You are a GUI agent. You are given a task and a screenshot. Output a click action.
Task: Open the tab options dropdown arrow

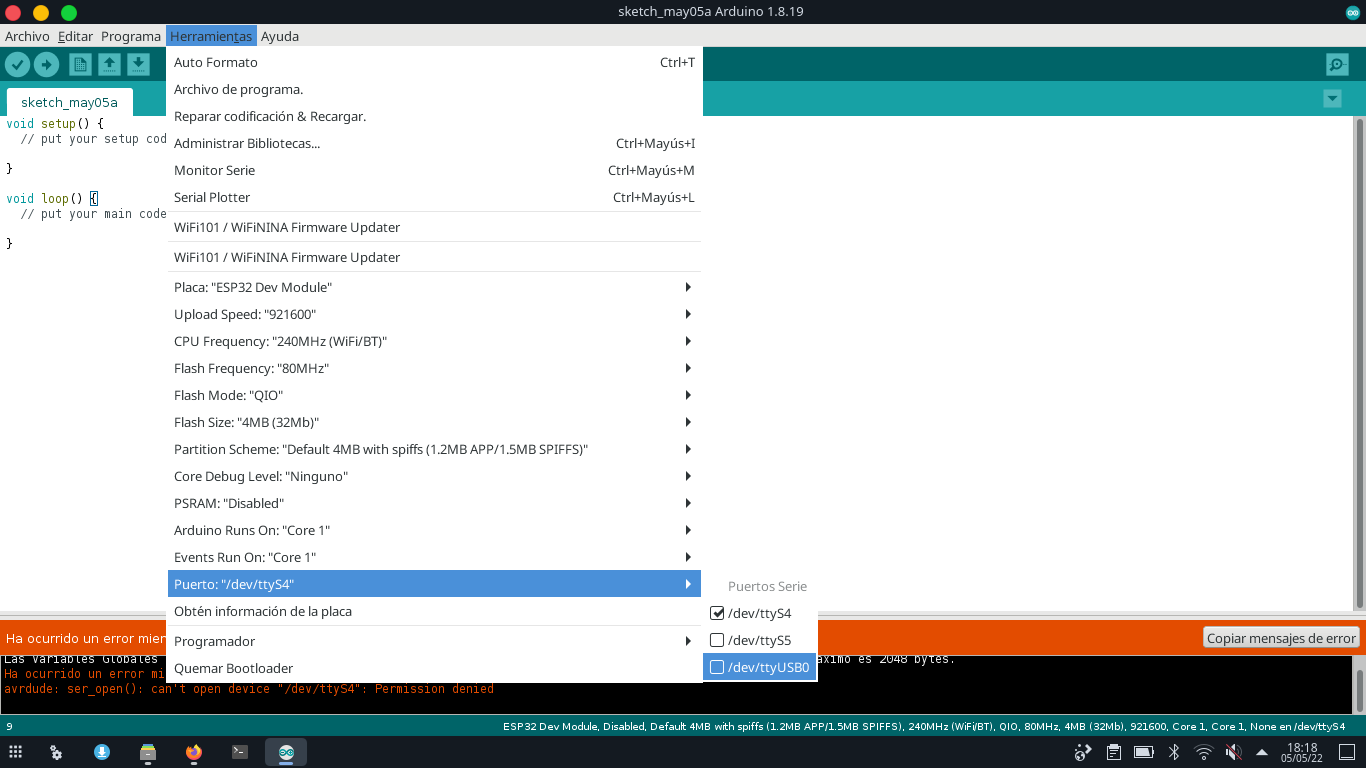[1332, 98]
